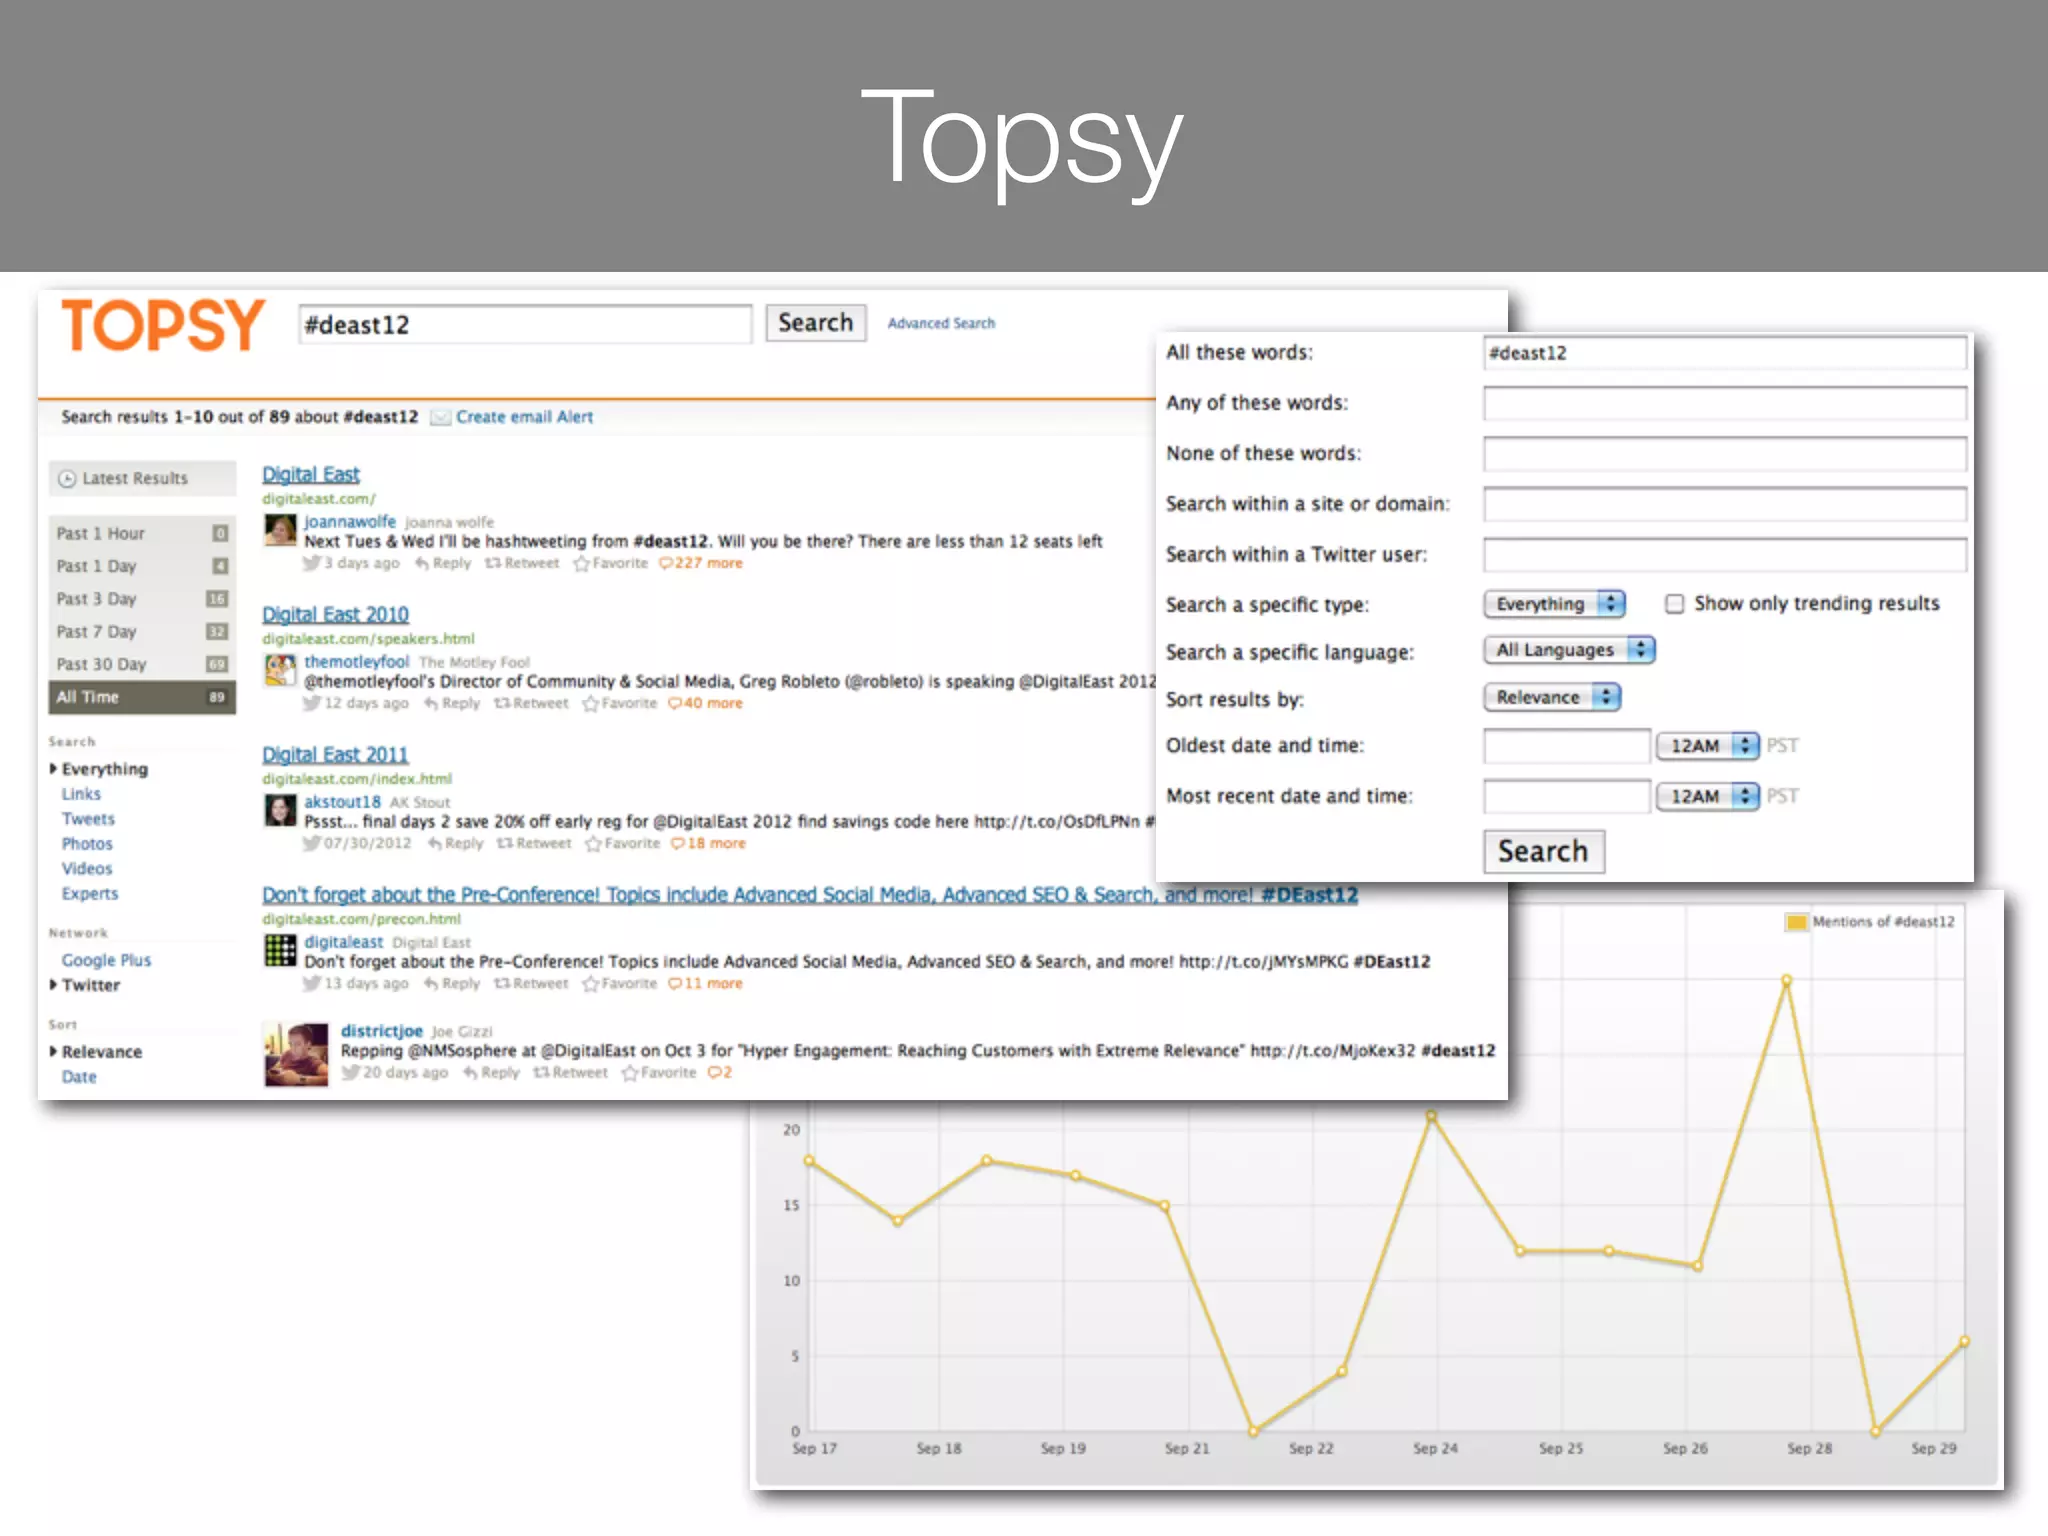
Task: Open the Digital East 2010 result link
Action: pyautogui.click(x=335, y=614)
